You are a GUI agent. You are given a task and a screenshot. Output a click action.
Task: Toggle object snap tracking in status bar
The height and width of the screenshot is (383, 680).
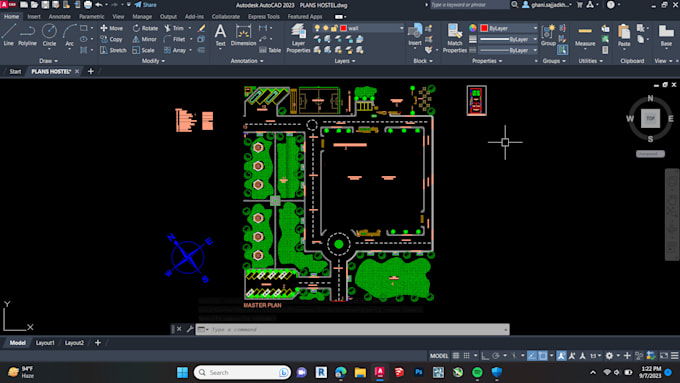[532, 356]
